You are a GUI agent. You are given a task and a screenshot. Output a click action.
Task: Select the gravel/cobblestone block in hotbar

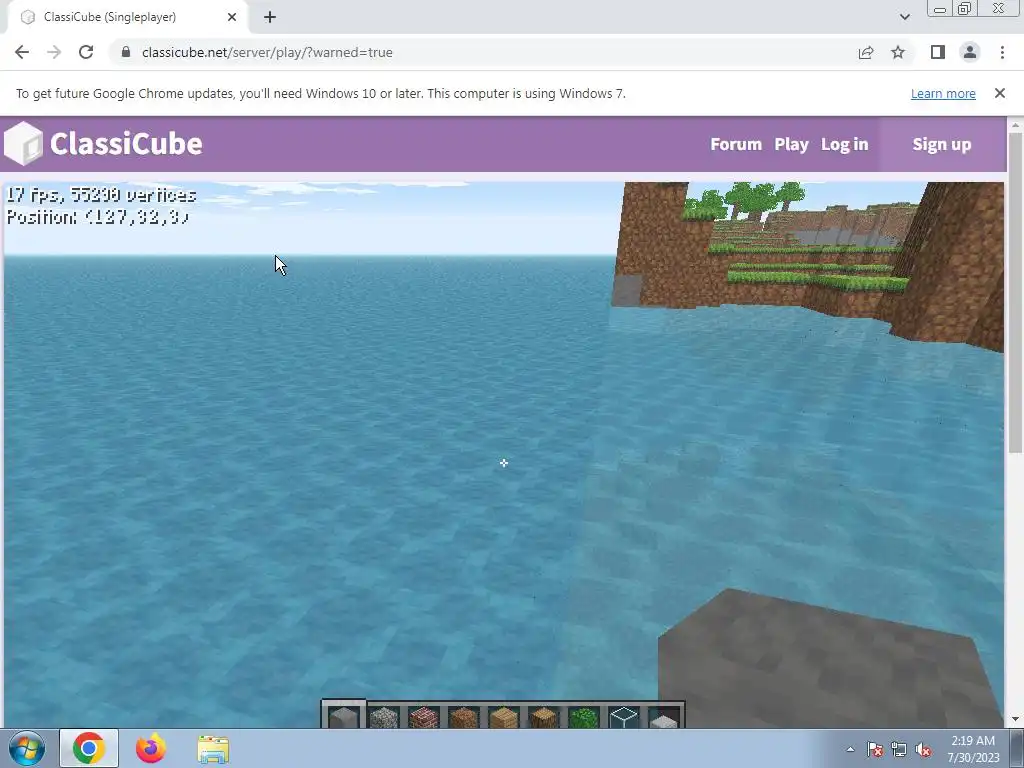click(383, 717)
